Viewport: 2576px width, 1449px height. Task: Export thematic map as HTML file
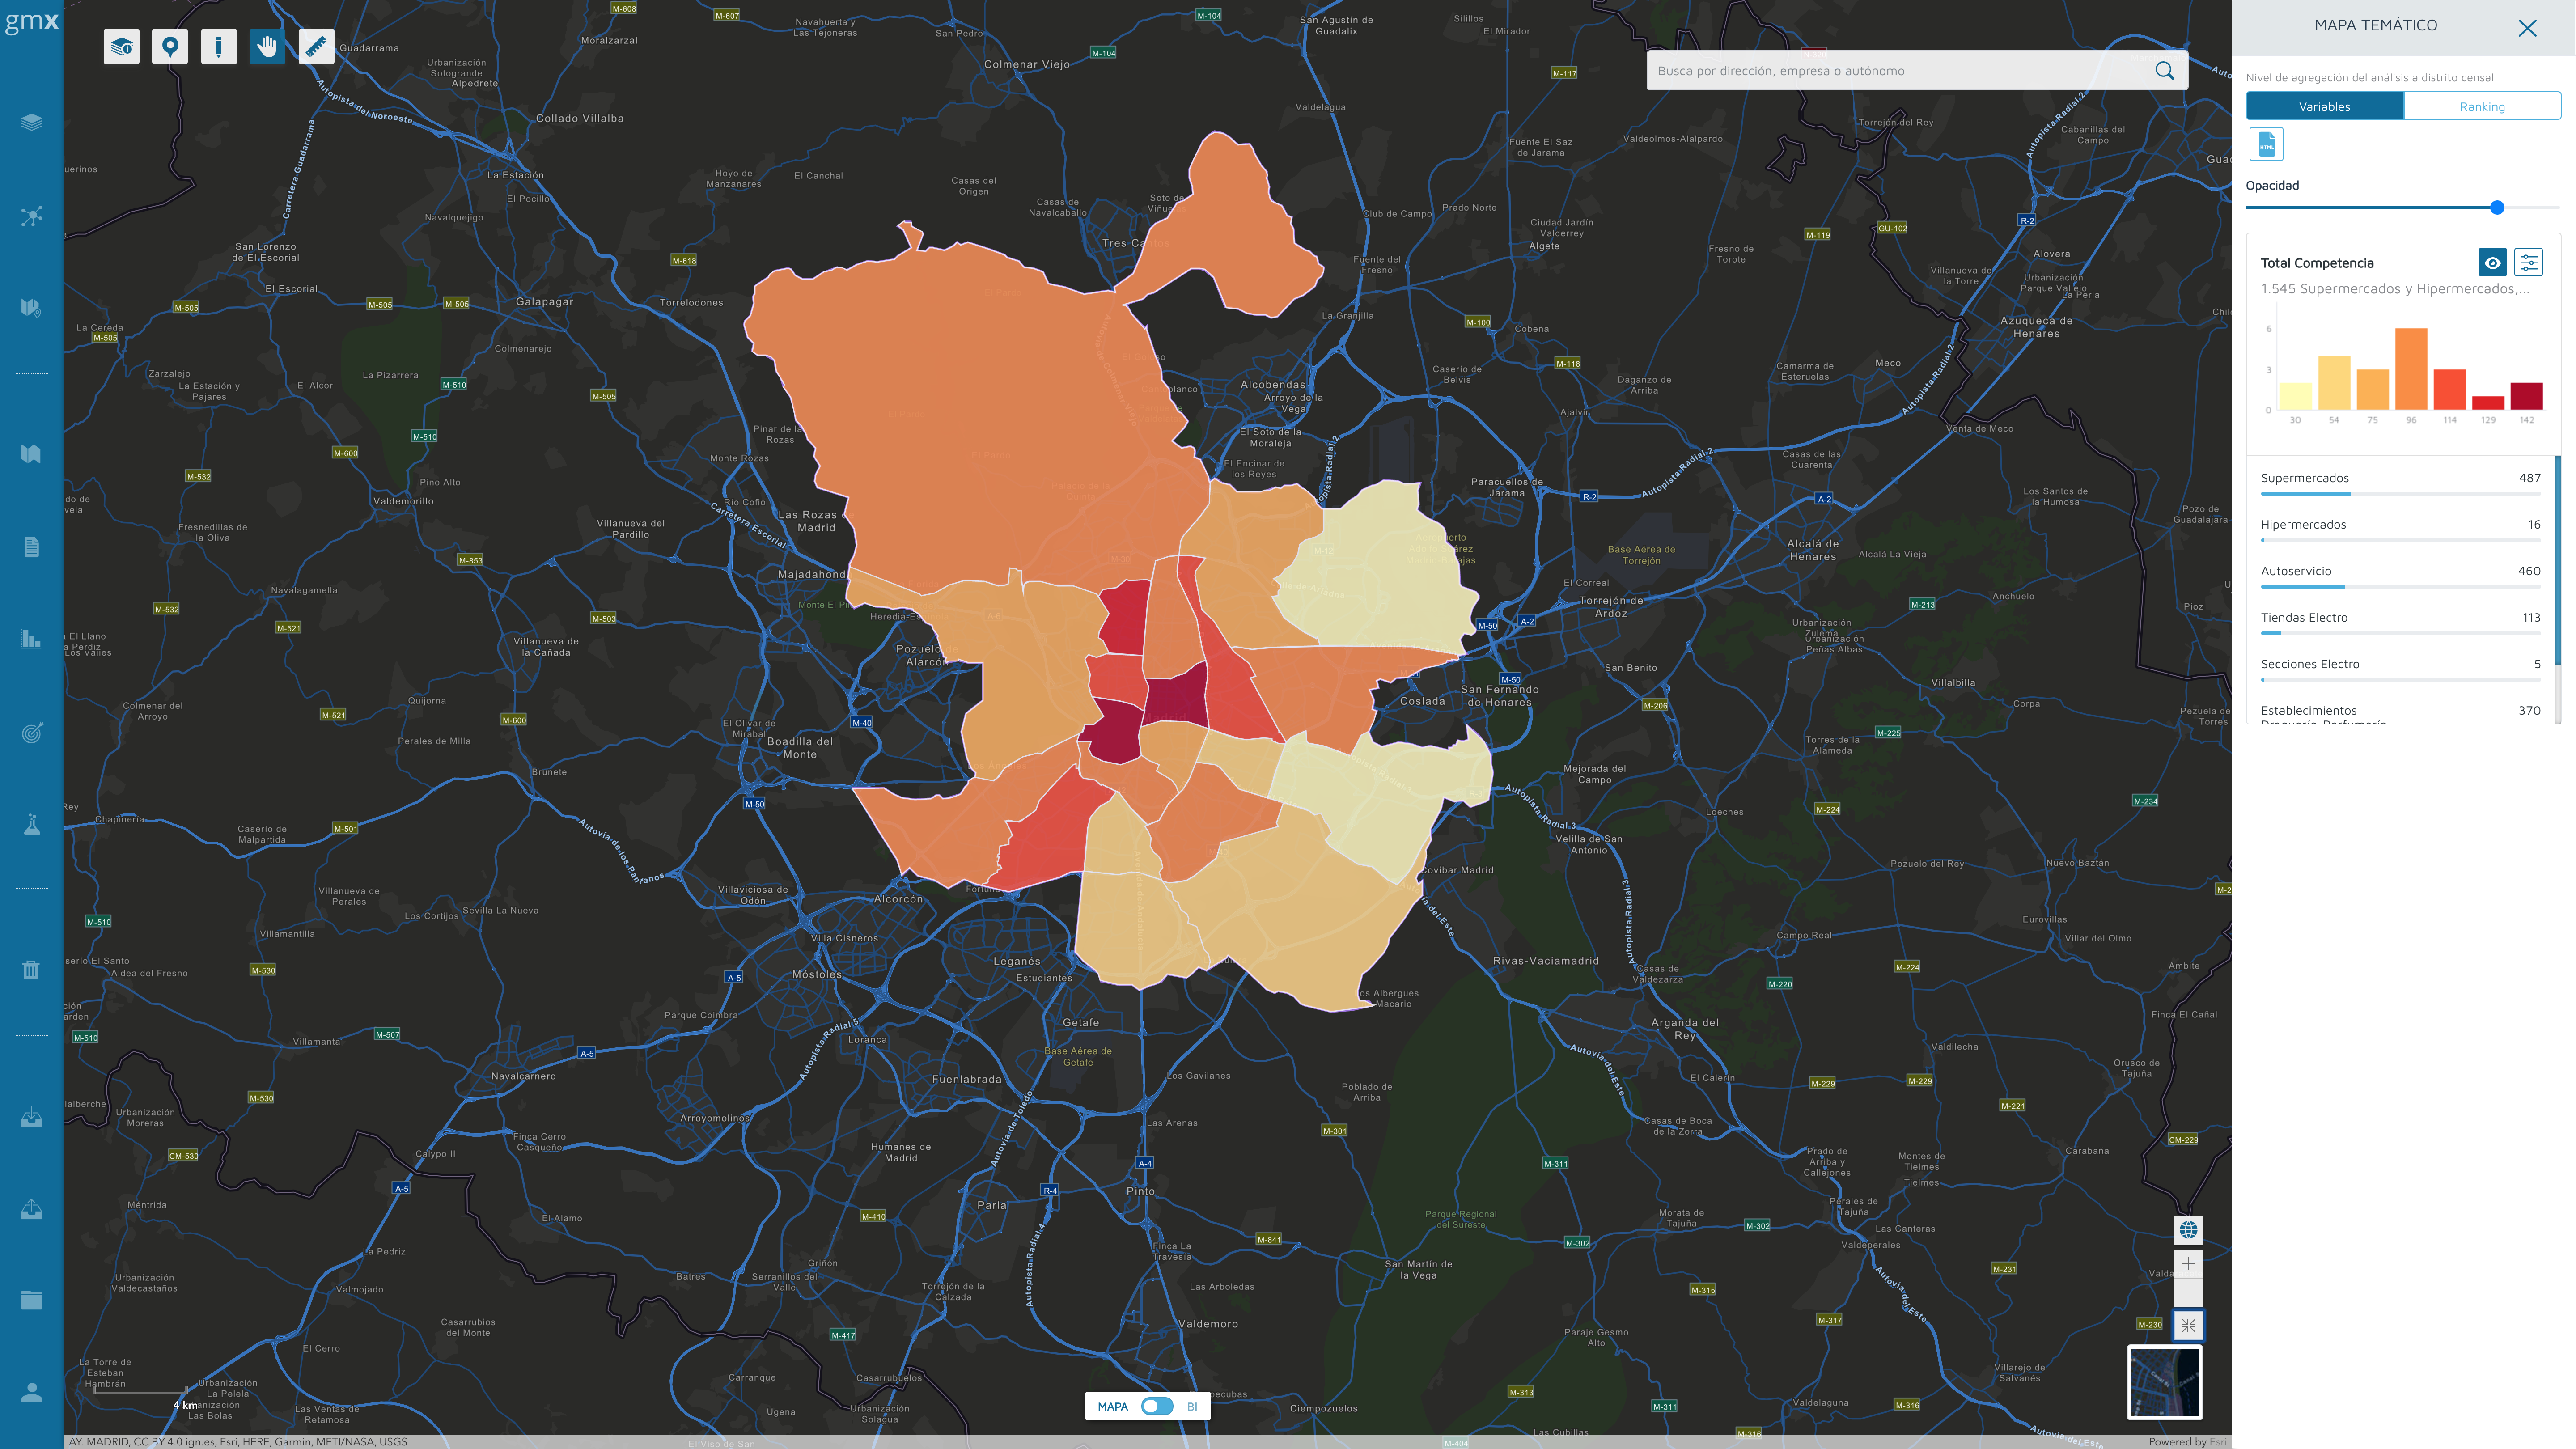[x=2266, y=145]
